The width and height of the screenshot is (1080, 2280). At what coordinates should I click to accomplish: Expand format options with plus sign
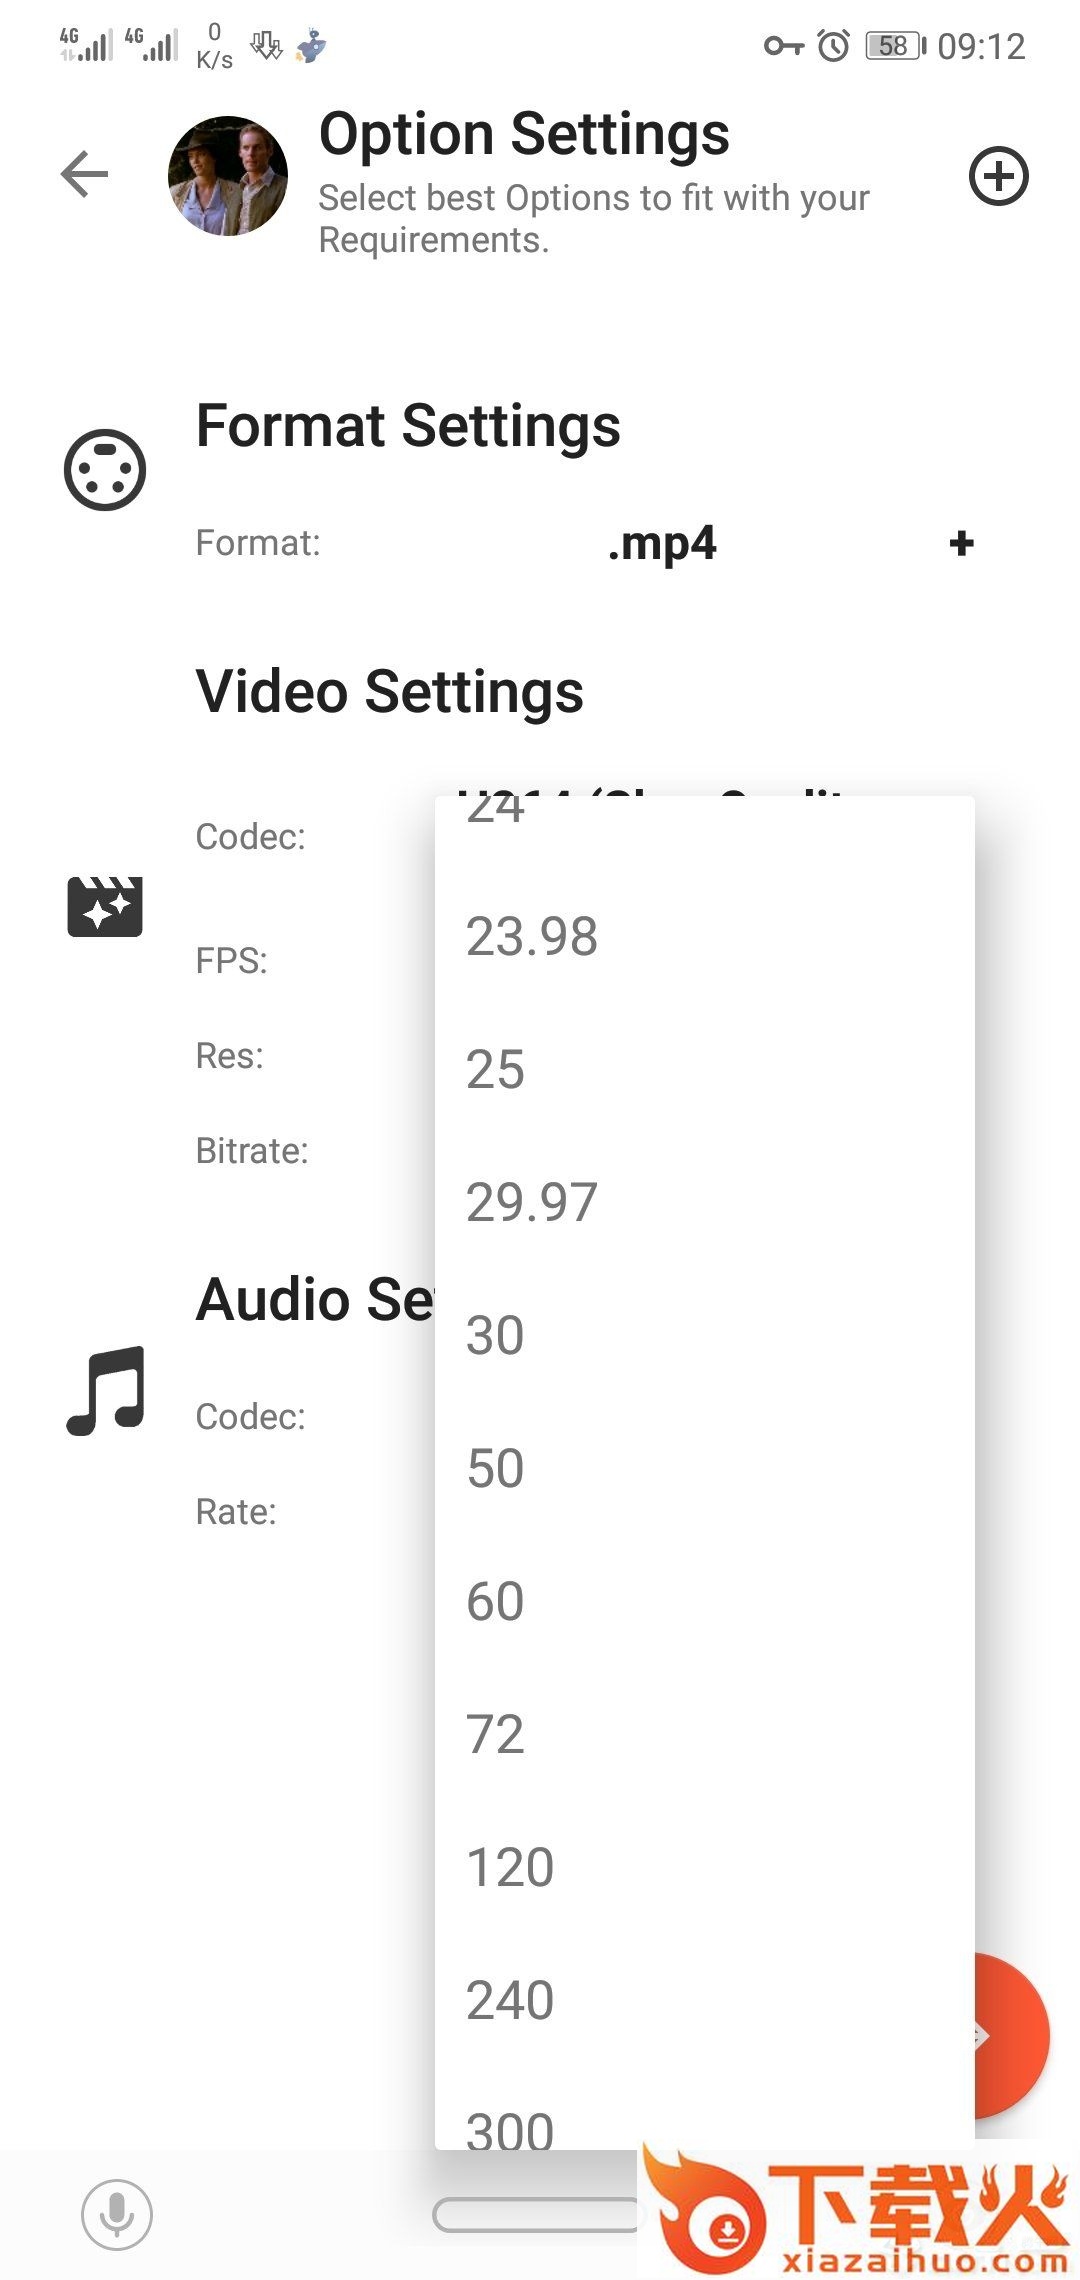pos(961,544)
